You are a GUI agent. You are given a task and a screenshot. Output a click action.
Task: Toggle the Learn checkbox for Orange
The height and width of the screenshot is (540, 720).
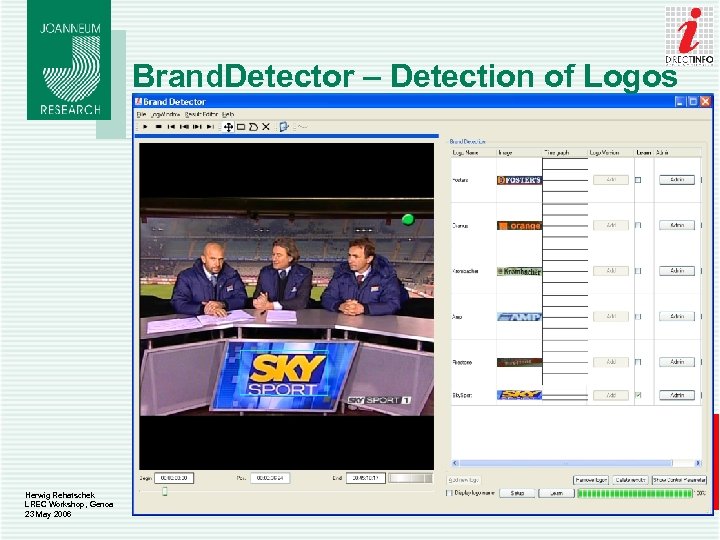[638, 225]
